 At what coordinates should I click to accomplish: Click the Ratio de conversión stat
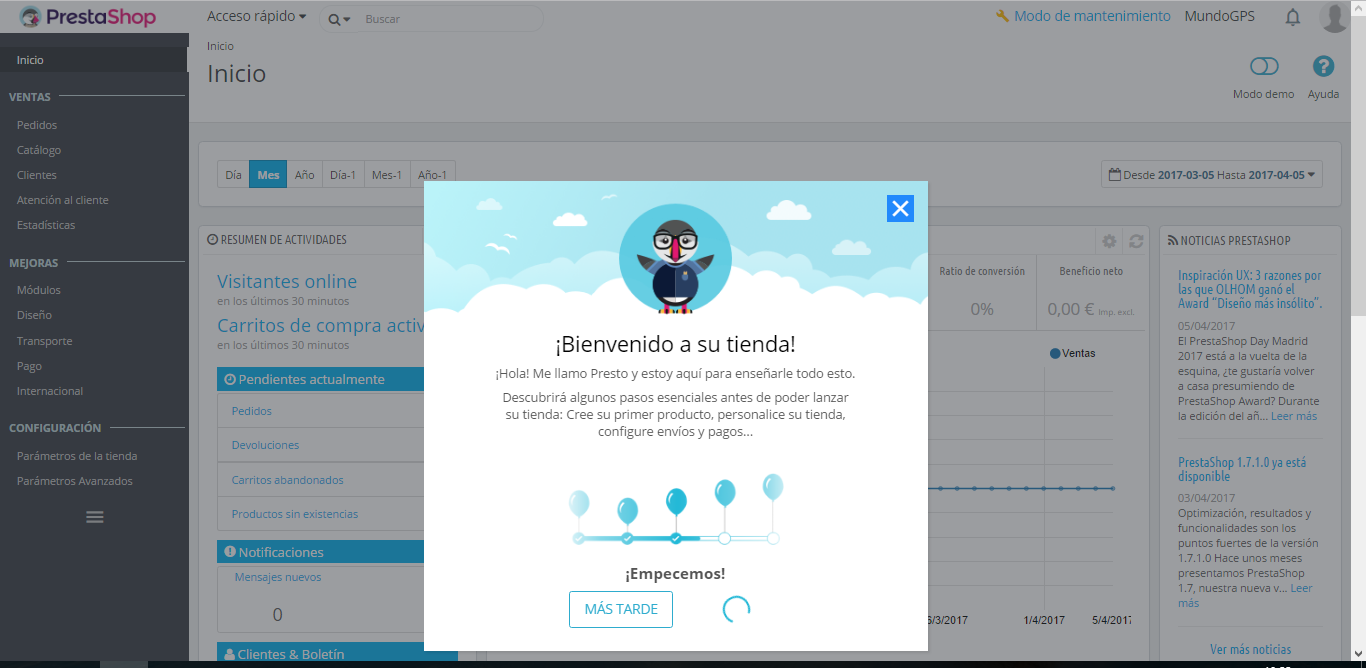point(982,290)
